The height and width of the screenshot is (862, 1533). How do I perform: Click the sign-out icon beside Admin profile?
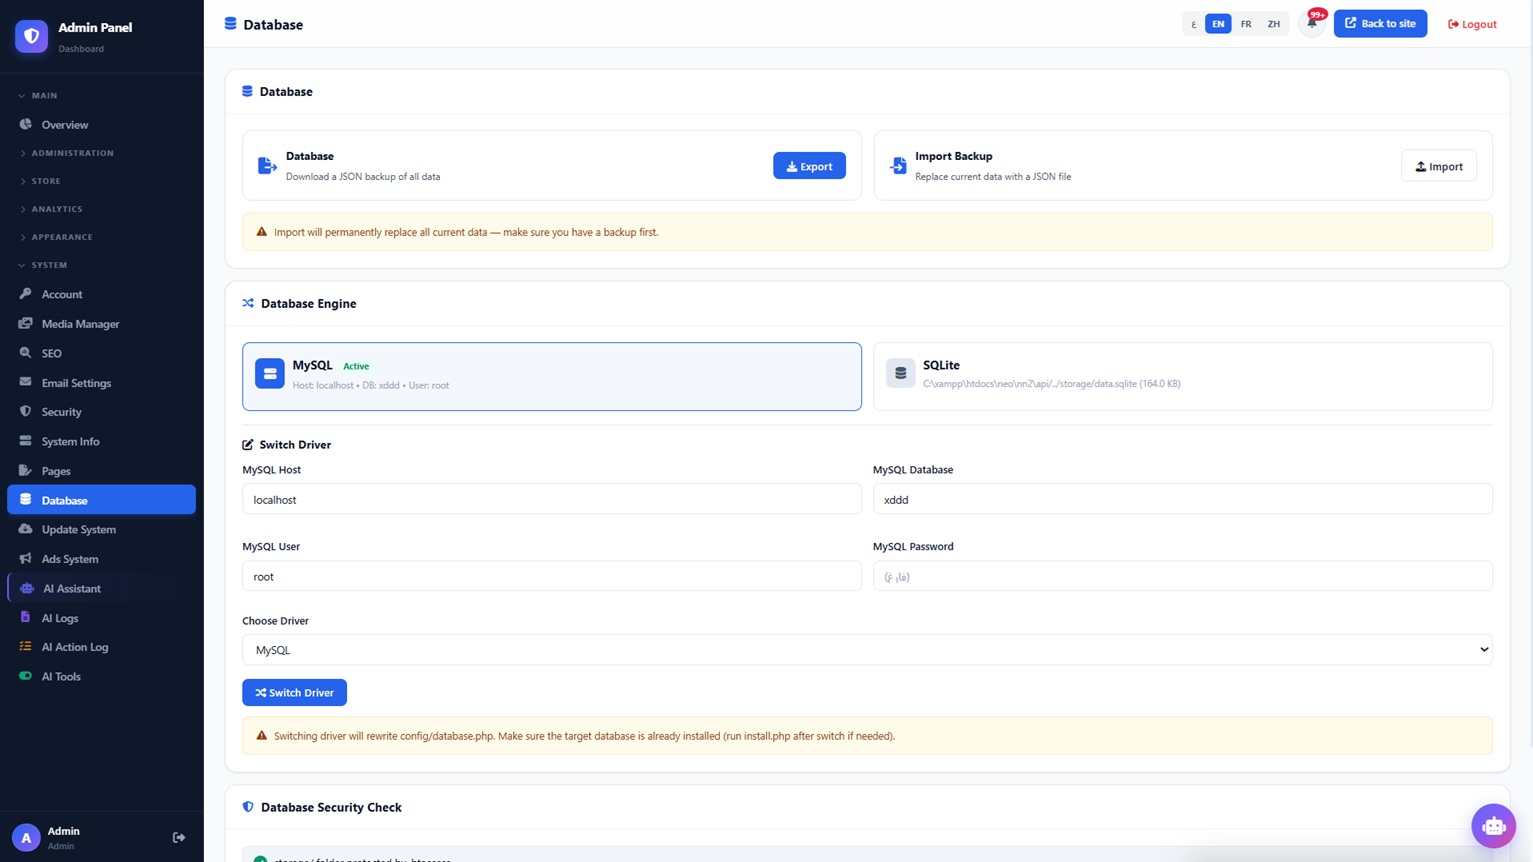[x=179, y=837]
